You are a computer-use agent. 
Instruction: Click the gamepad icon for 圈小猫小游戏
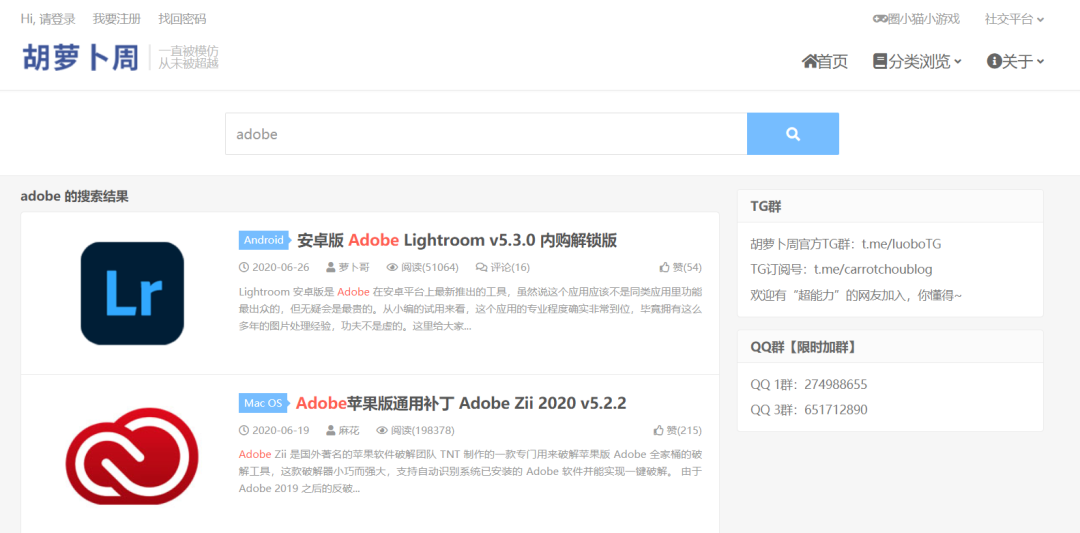880,19
